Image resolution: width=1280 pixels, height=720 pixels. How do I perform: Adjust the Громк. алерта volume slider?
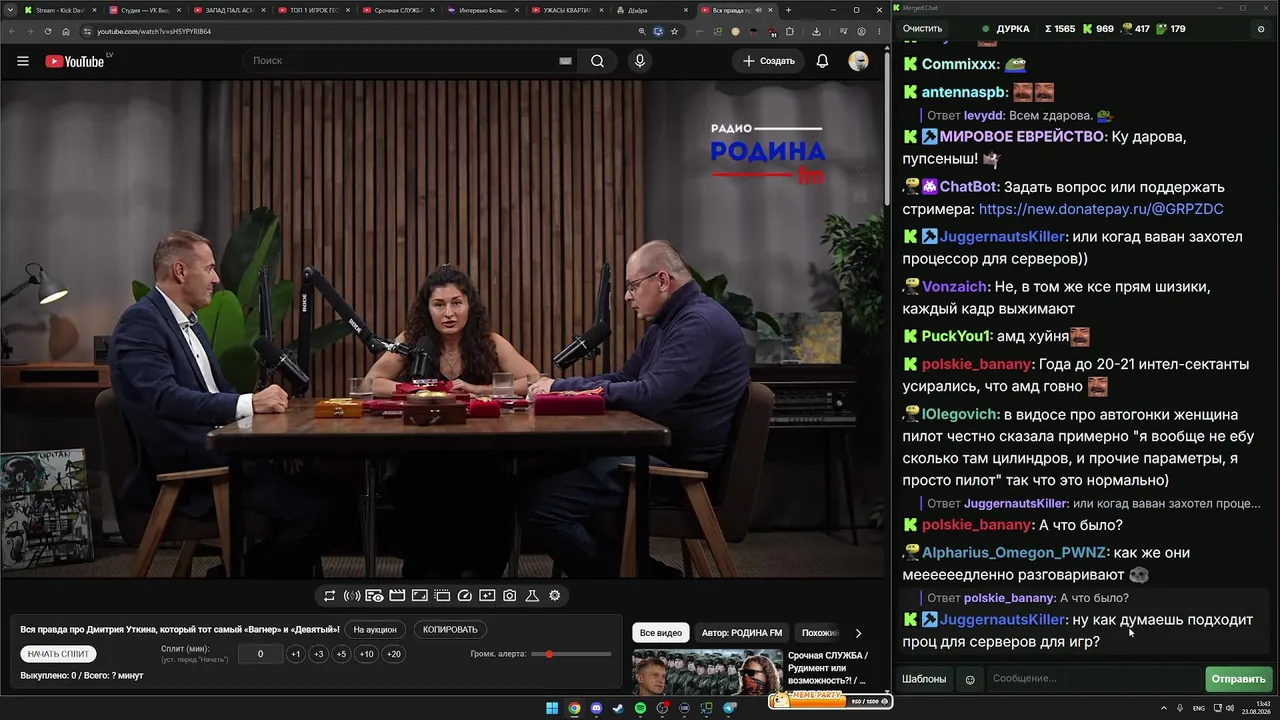(x=571, y=654)
